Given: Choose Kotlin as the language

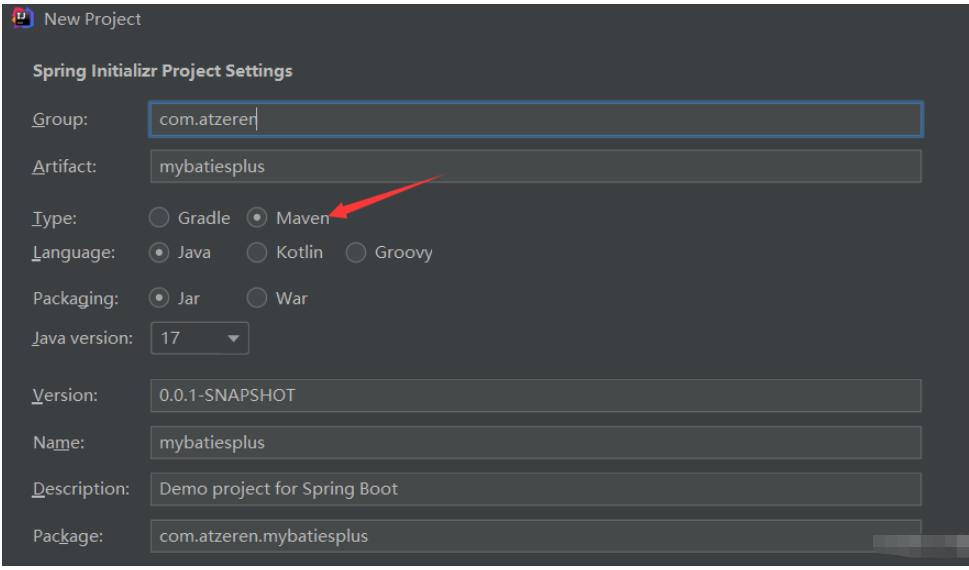Looking at the screenshot, I should (x=257, y=253).
